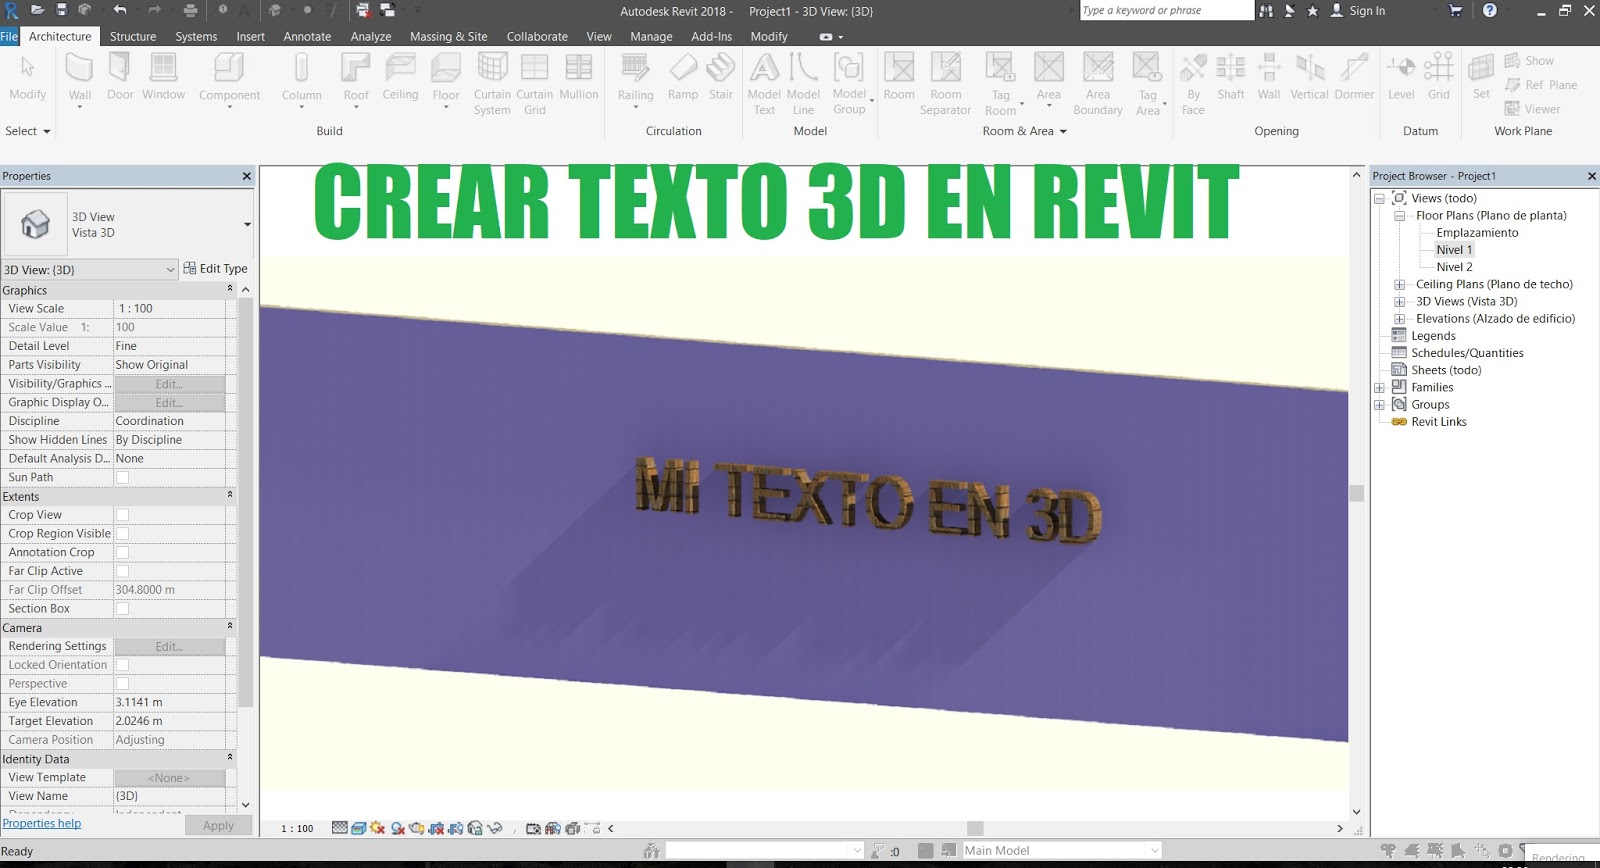Expand the Ceiling Plans tree node
The width and height of the screenshot is (1600, 868).
pos(1399,285)
